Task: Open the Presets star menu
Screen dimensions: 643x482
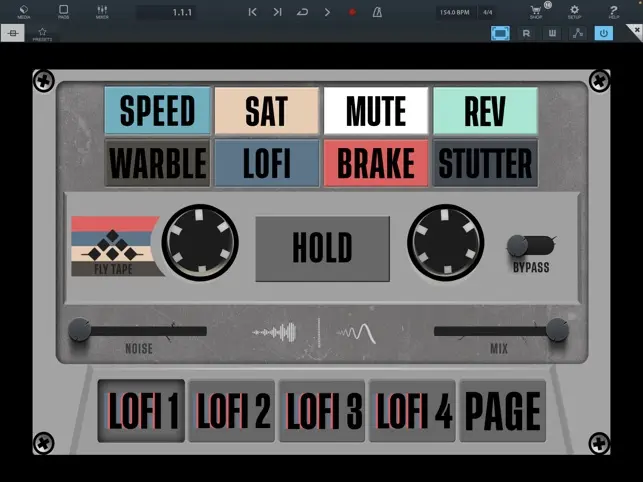Action: (42, 33)
